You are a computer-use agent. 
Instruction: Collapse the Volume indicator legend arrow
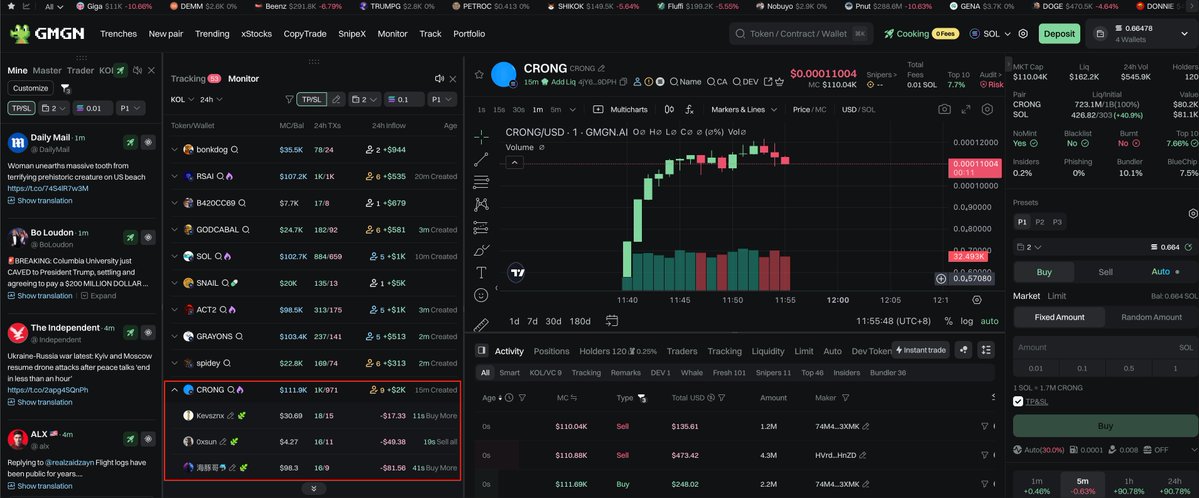pyautogui.click(x=515, y=161)
